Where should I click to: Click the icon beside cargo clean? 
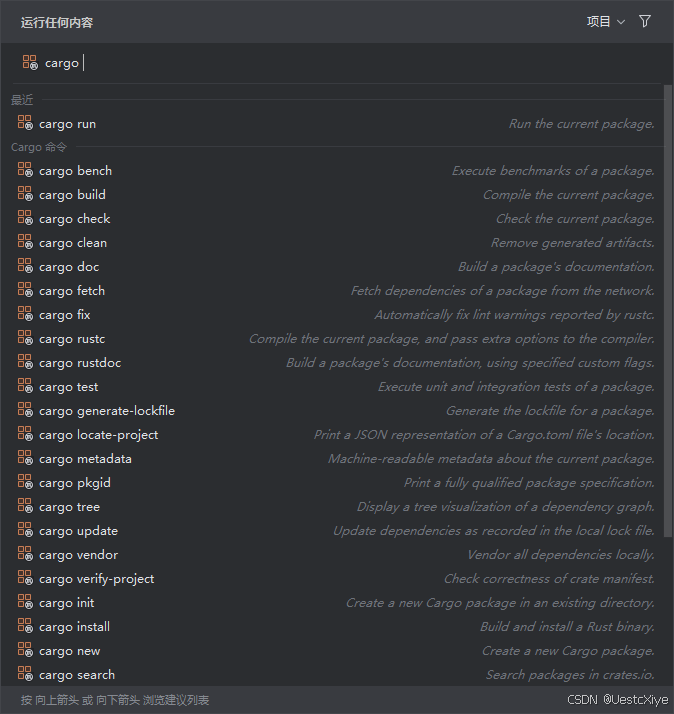[x=25, y=242]
